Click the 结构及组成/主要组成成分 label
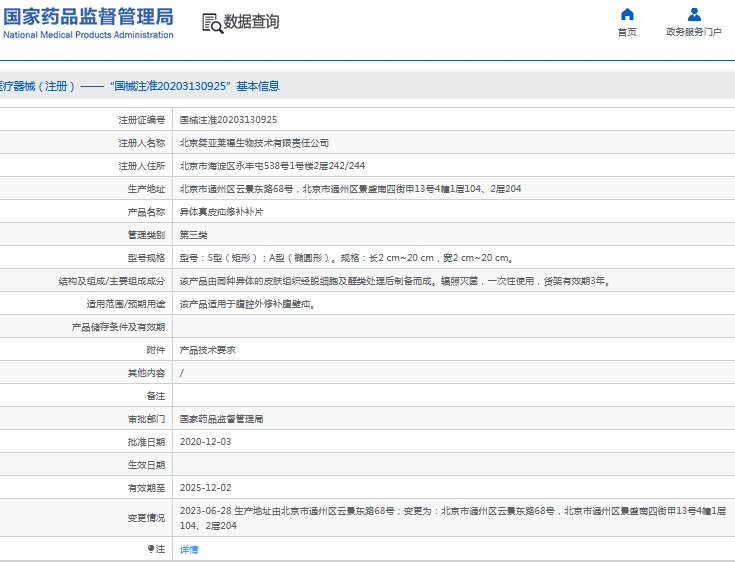 112,281
